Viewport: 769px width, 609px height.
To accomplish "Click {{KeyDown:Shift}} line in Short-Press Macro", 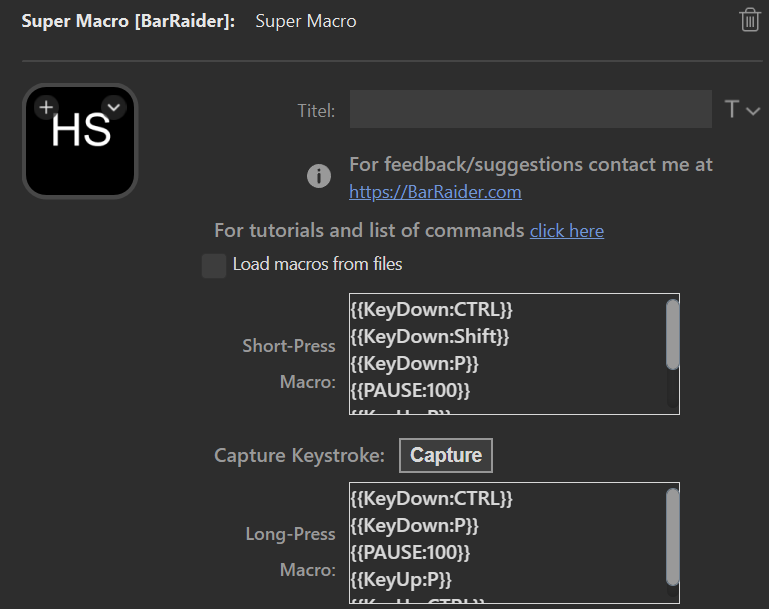I will point(430,337).
